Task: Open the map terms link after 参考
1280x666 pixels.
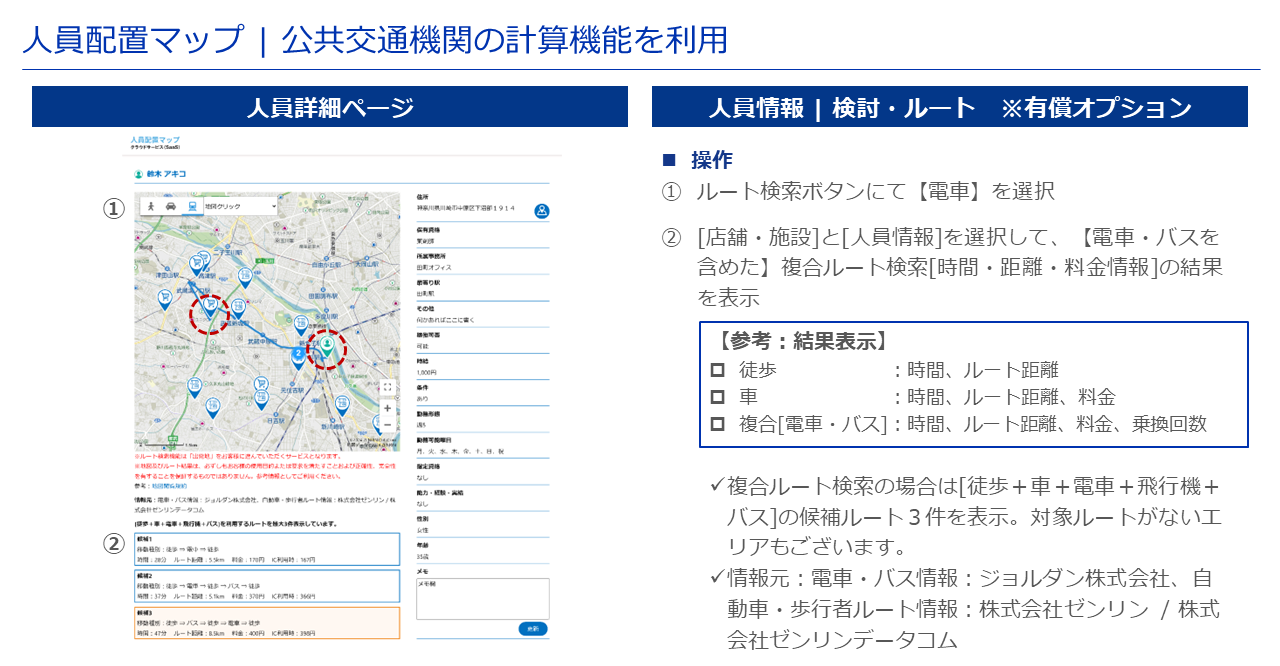Action: 169,486
